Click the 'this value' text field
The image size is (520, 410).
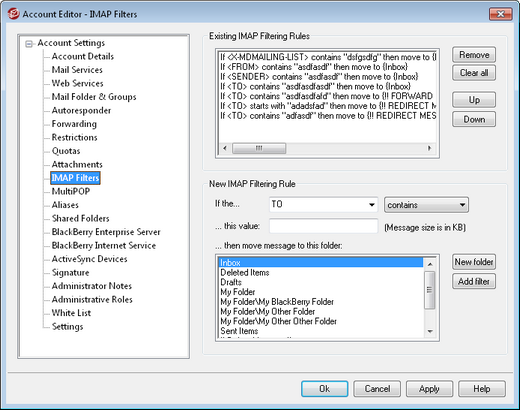point(323,226)
